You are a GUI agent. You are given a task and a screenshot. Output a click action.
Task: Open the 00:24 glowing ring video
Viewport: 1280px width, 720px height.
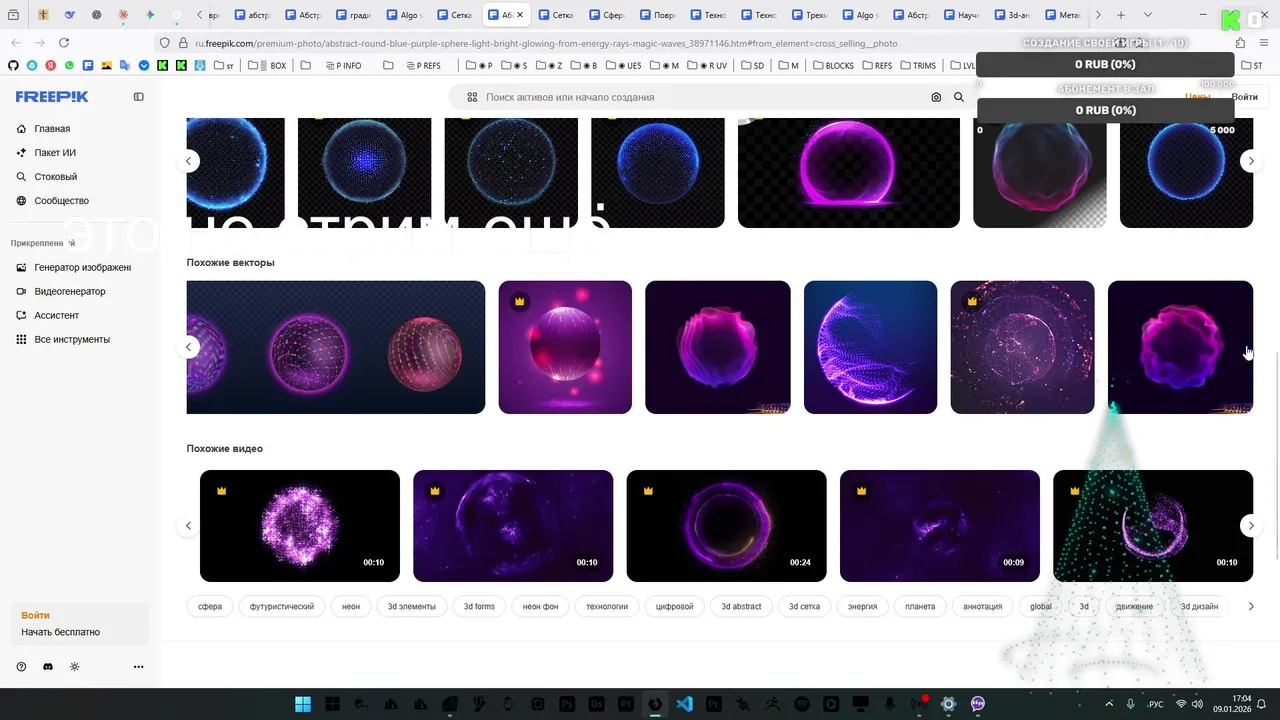click(726, 526)
